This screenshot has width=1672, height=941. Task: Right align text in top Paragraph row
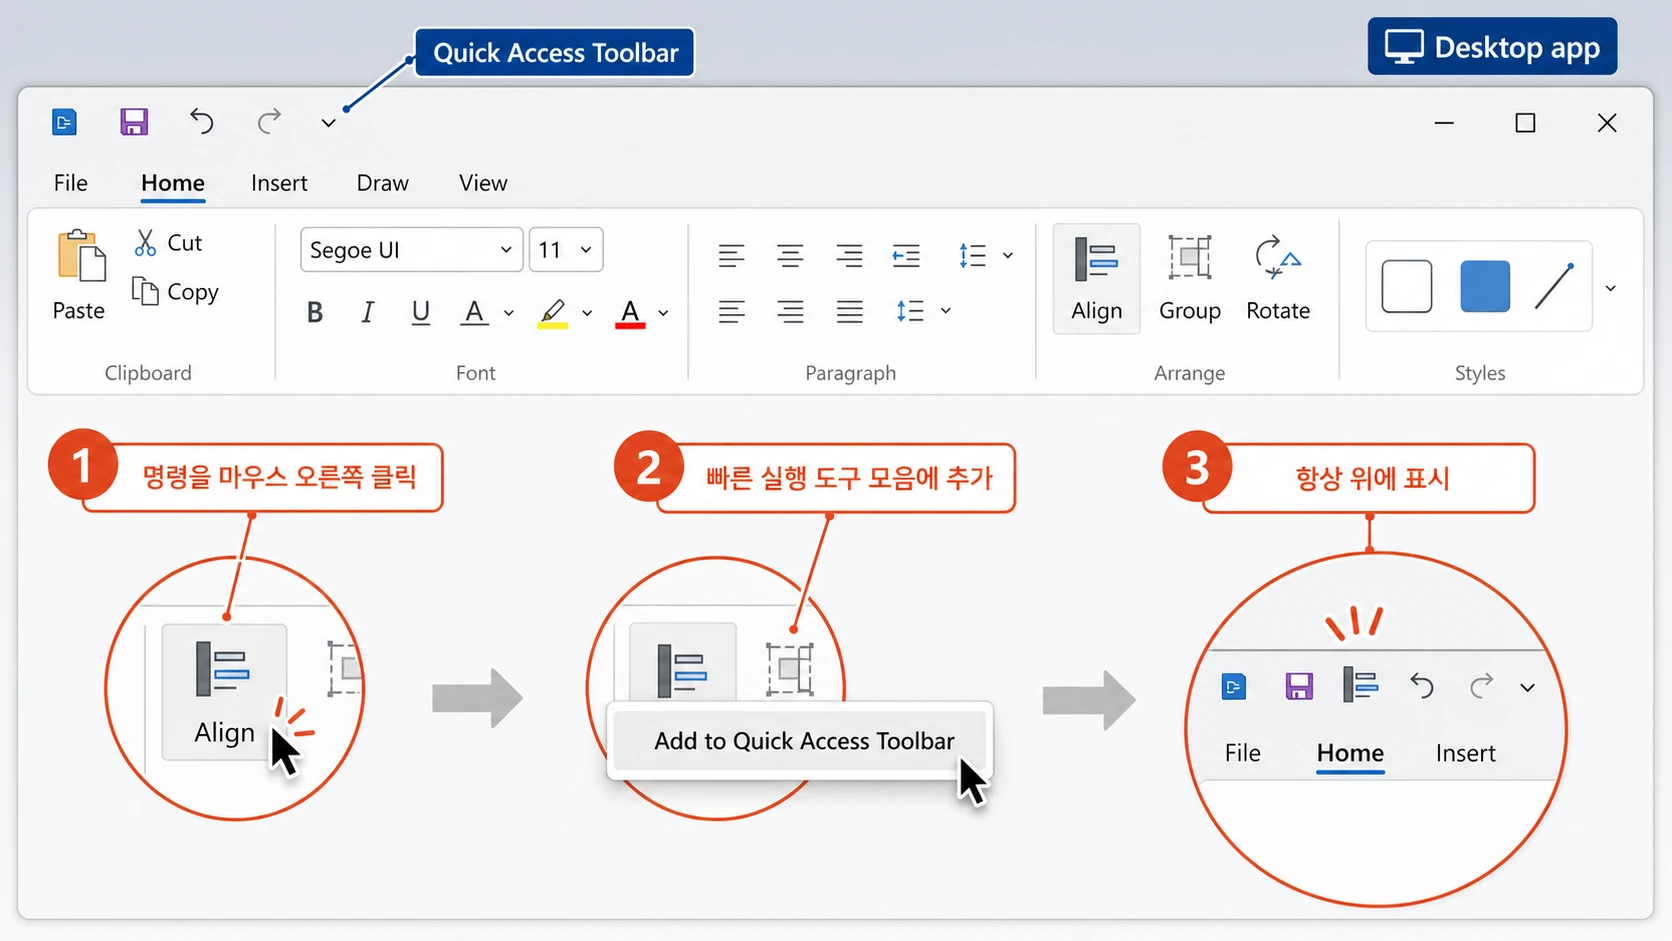point(849,256)
